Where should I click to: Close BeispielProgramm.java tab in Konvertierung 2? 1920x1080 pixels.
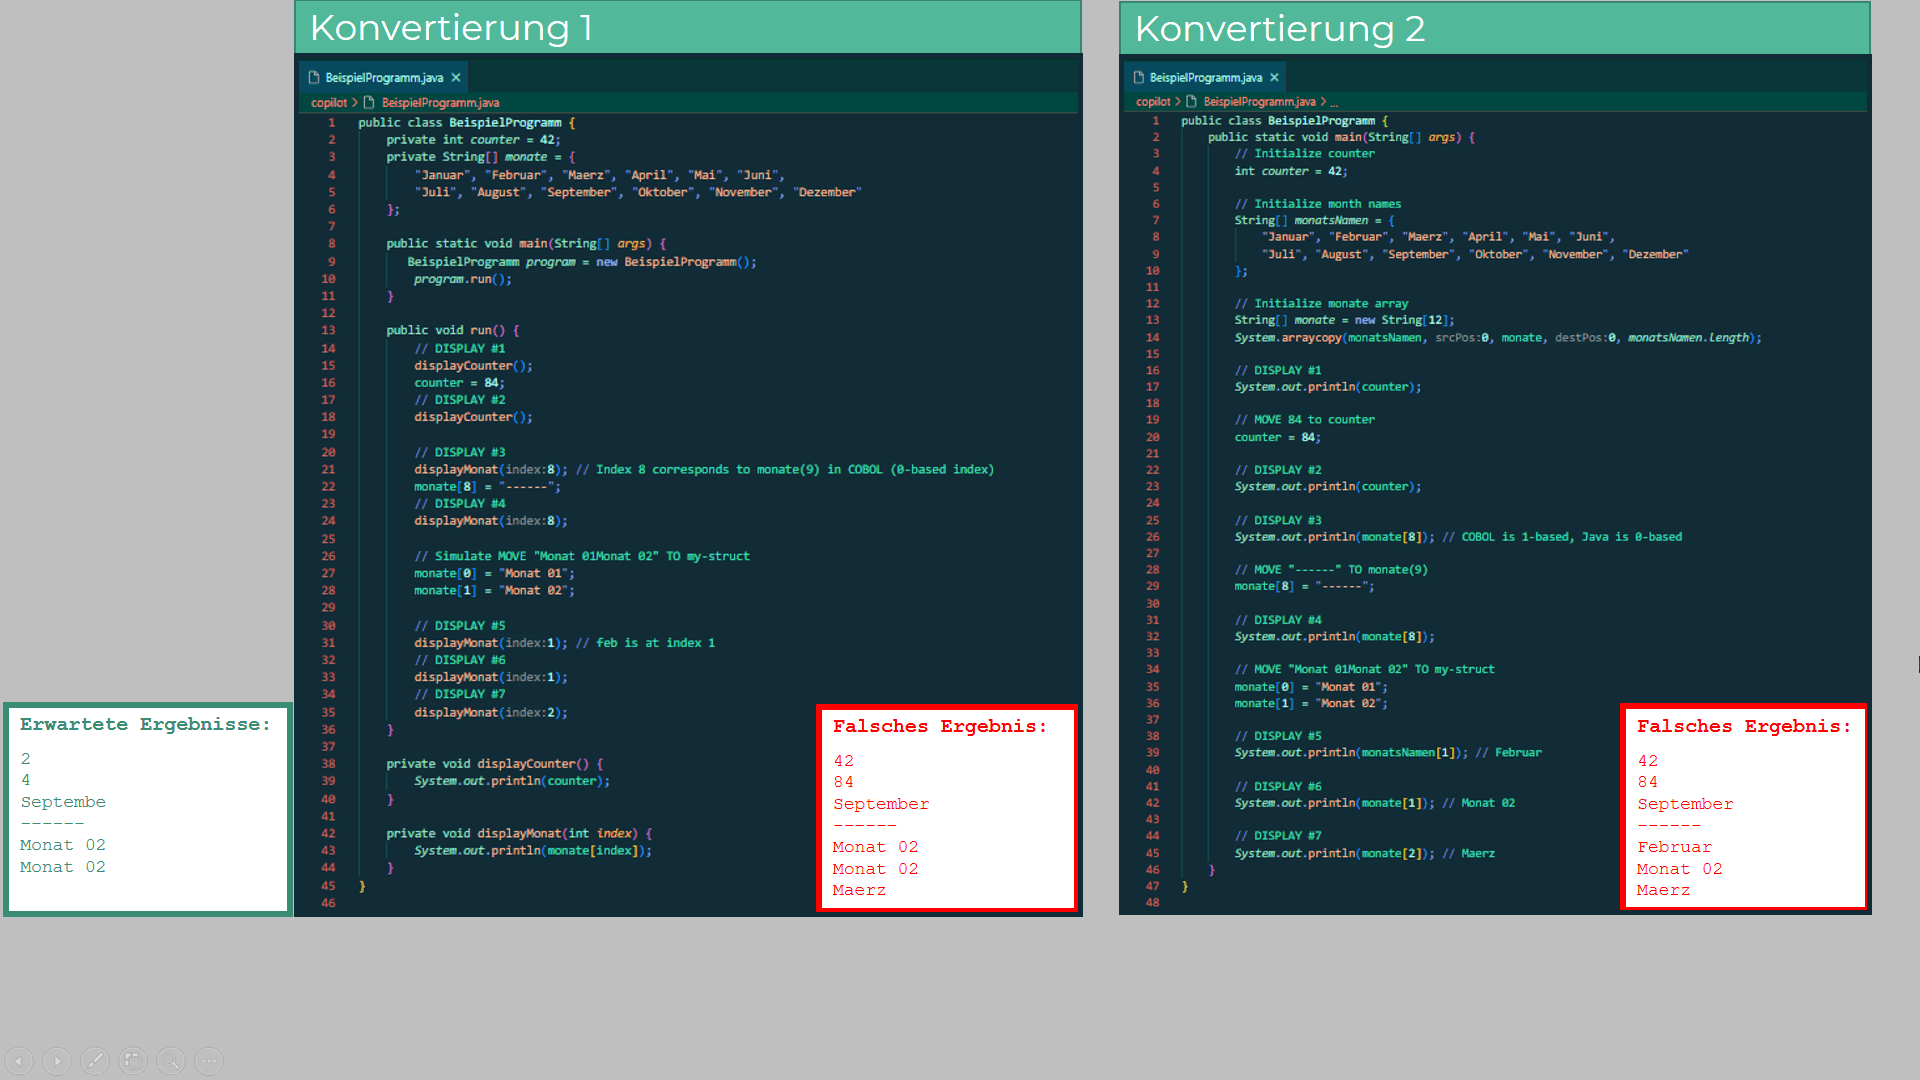(1274, 78)
